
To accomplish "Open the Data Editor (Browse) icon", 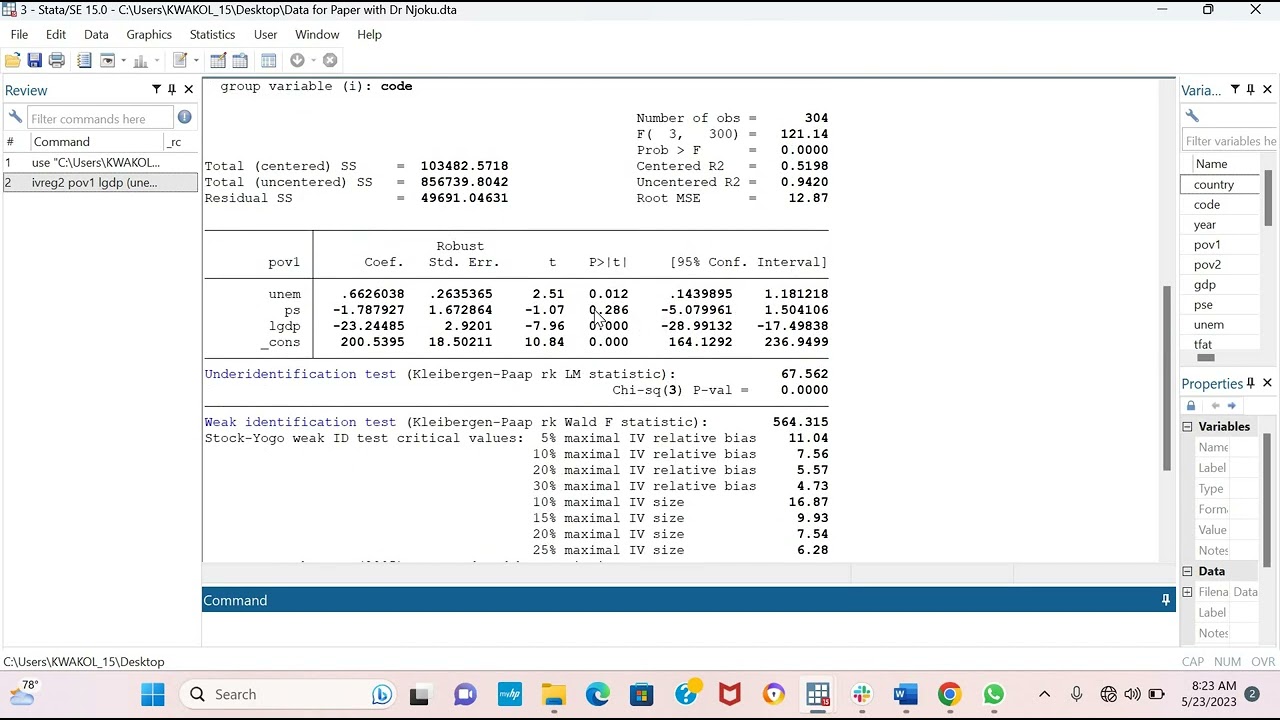I will [240, 60].
